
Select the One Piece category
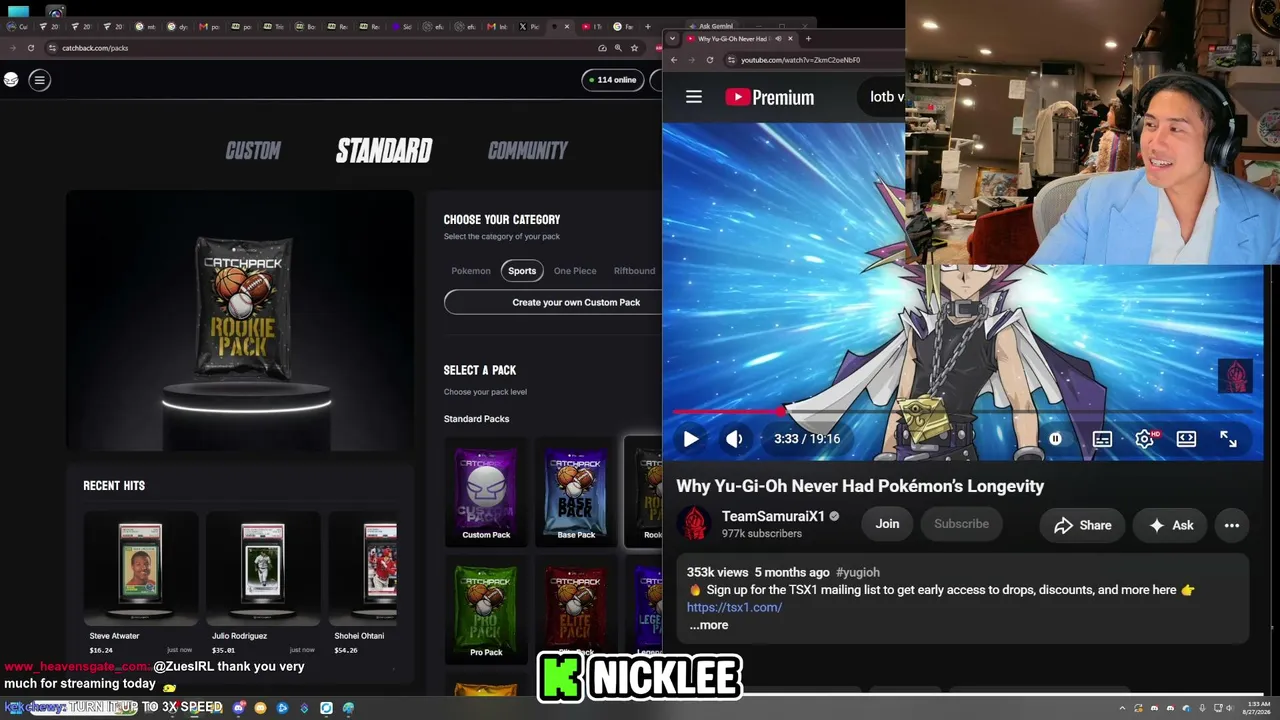[x=575, y=271]
